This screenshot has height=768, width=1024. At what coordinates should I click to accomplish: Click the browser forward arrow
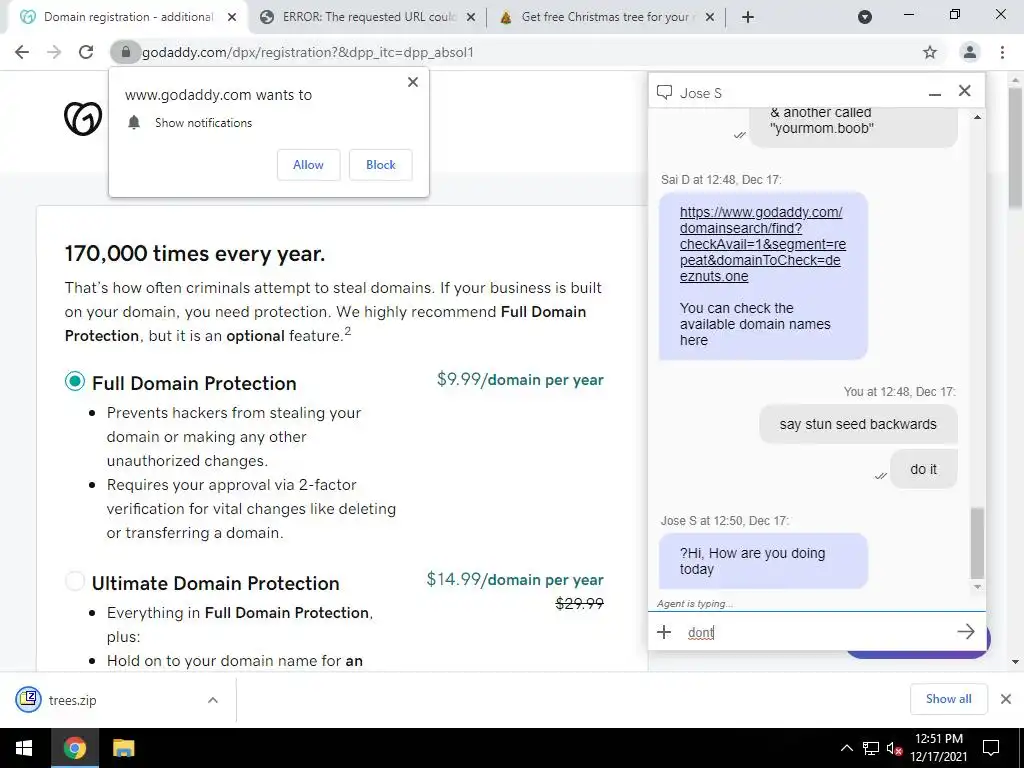(x=54, y=52)
